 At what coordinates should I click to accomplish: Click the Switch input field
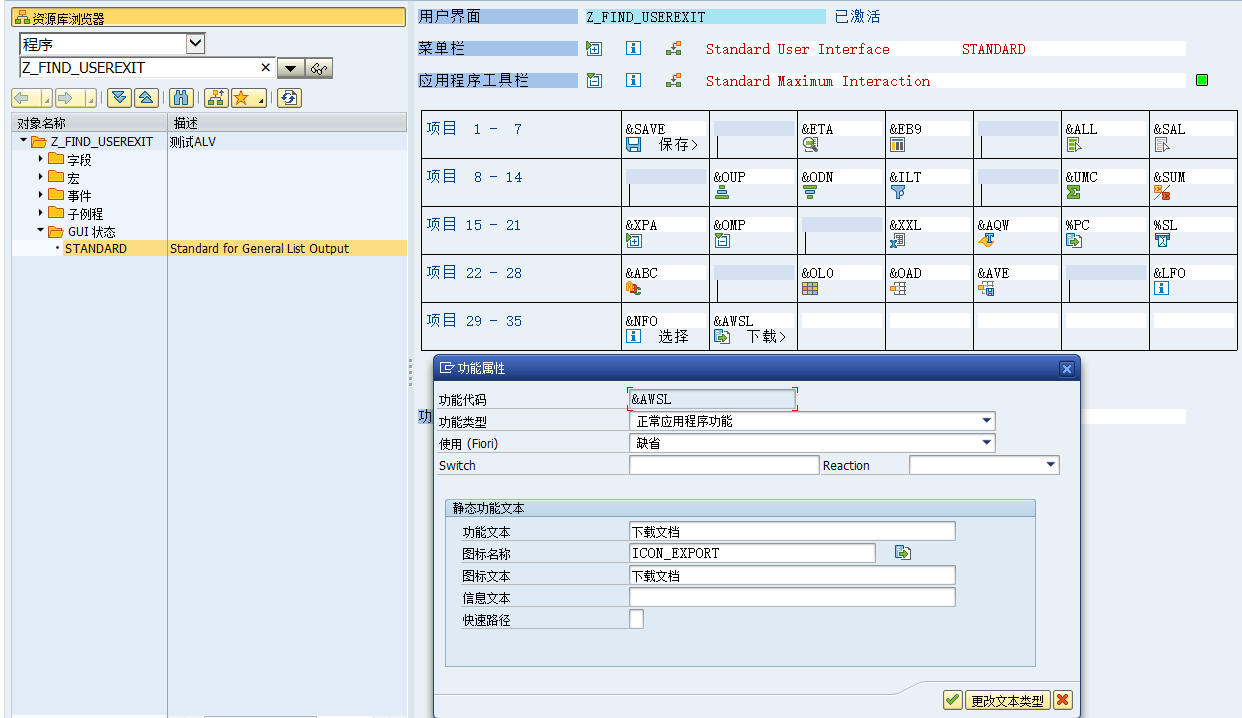[x=724, y=465]
